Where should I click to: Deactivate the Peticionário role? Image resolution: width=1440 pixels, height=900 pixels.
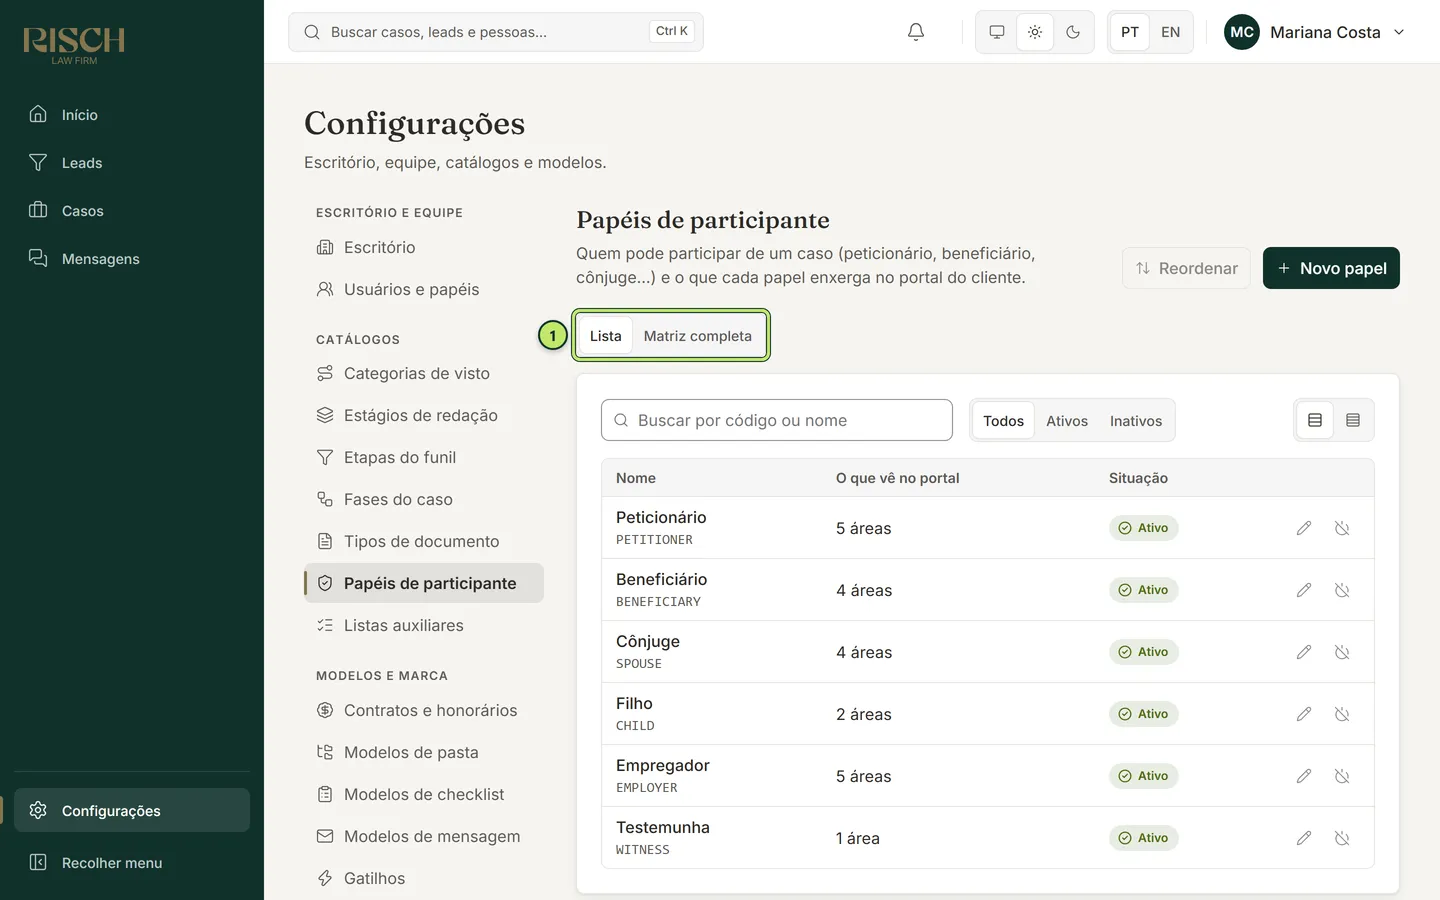1342,528
